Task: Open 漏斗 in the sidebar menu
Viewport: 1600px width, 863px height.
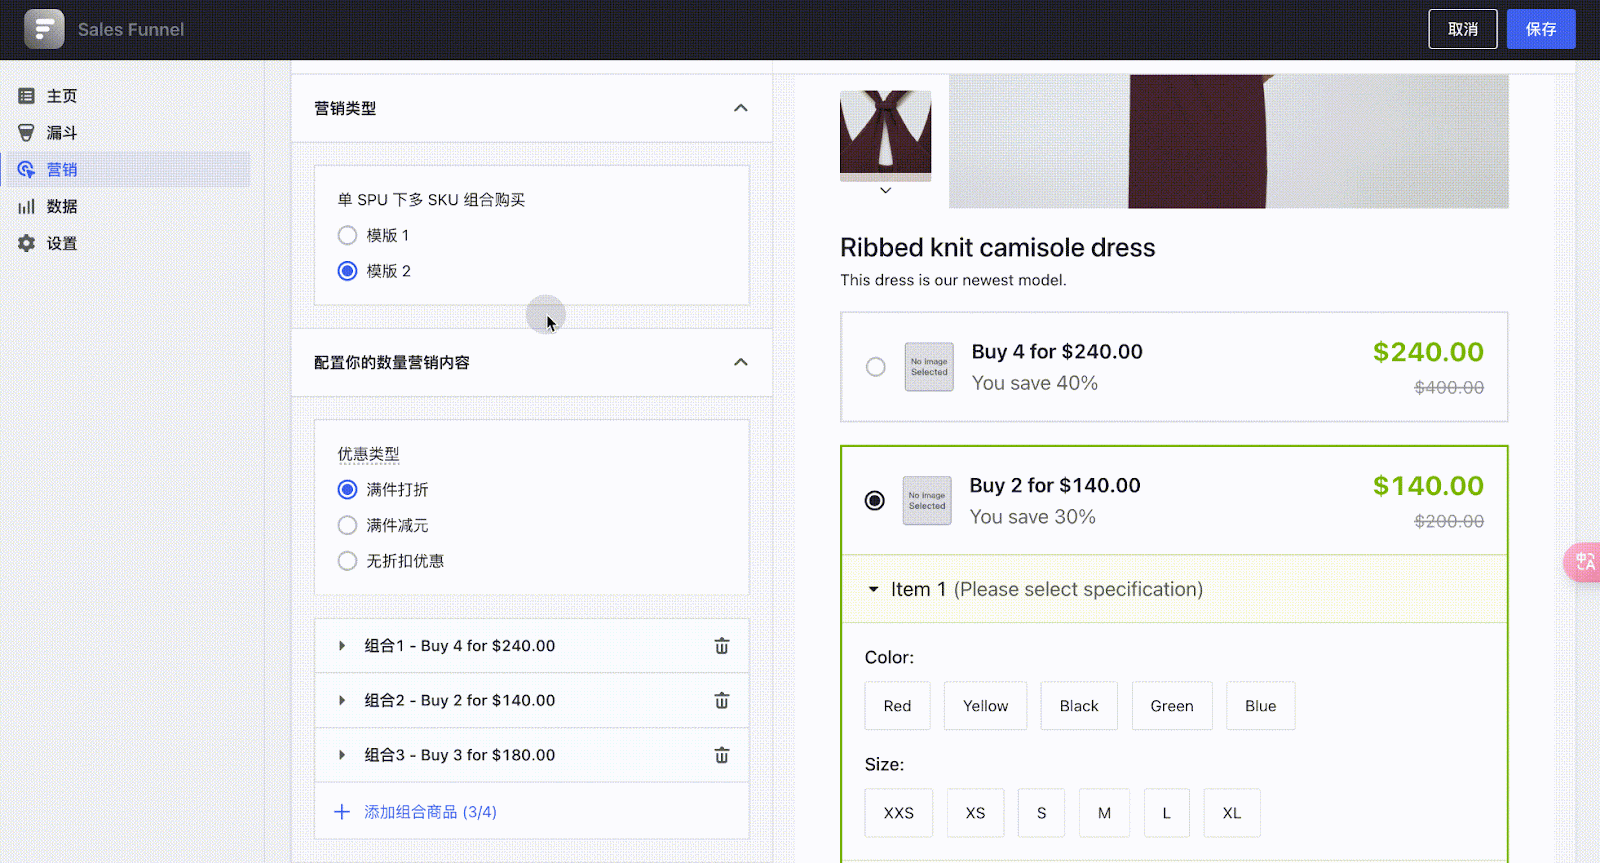Action: click(62, 133)
